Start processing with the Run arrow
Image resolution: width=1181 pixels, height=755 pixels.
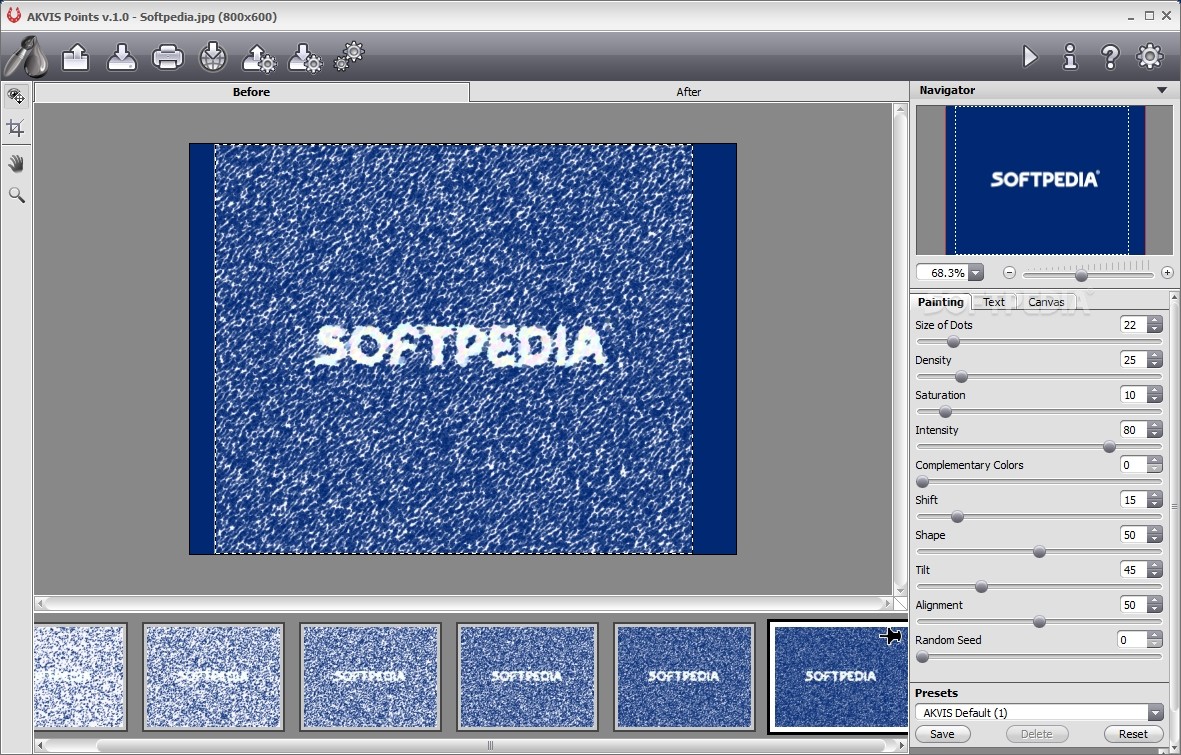tap(1030, 57)
